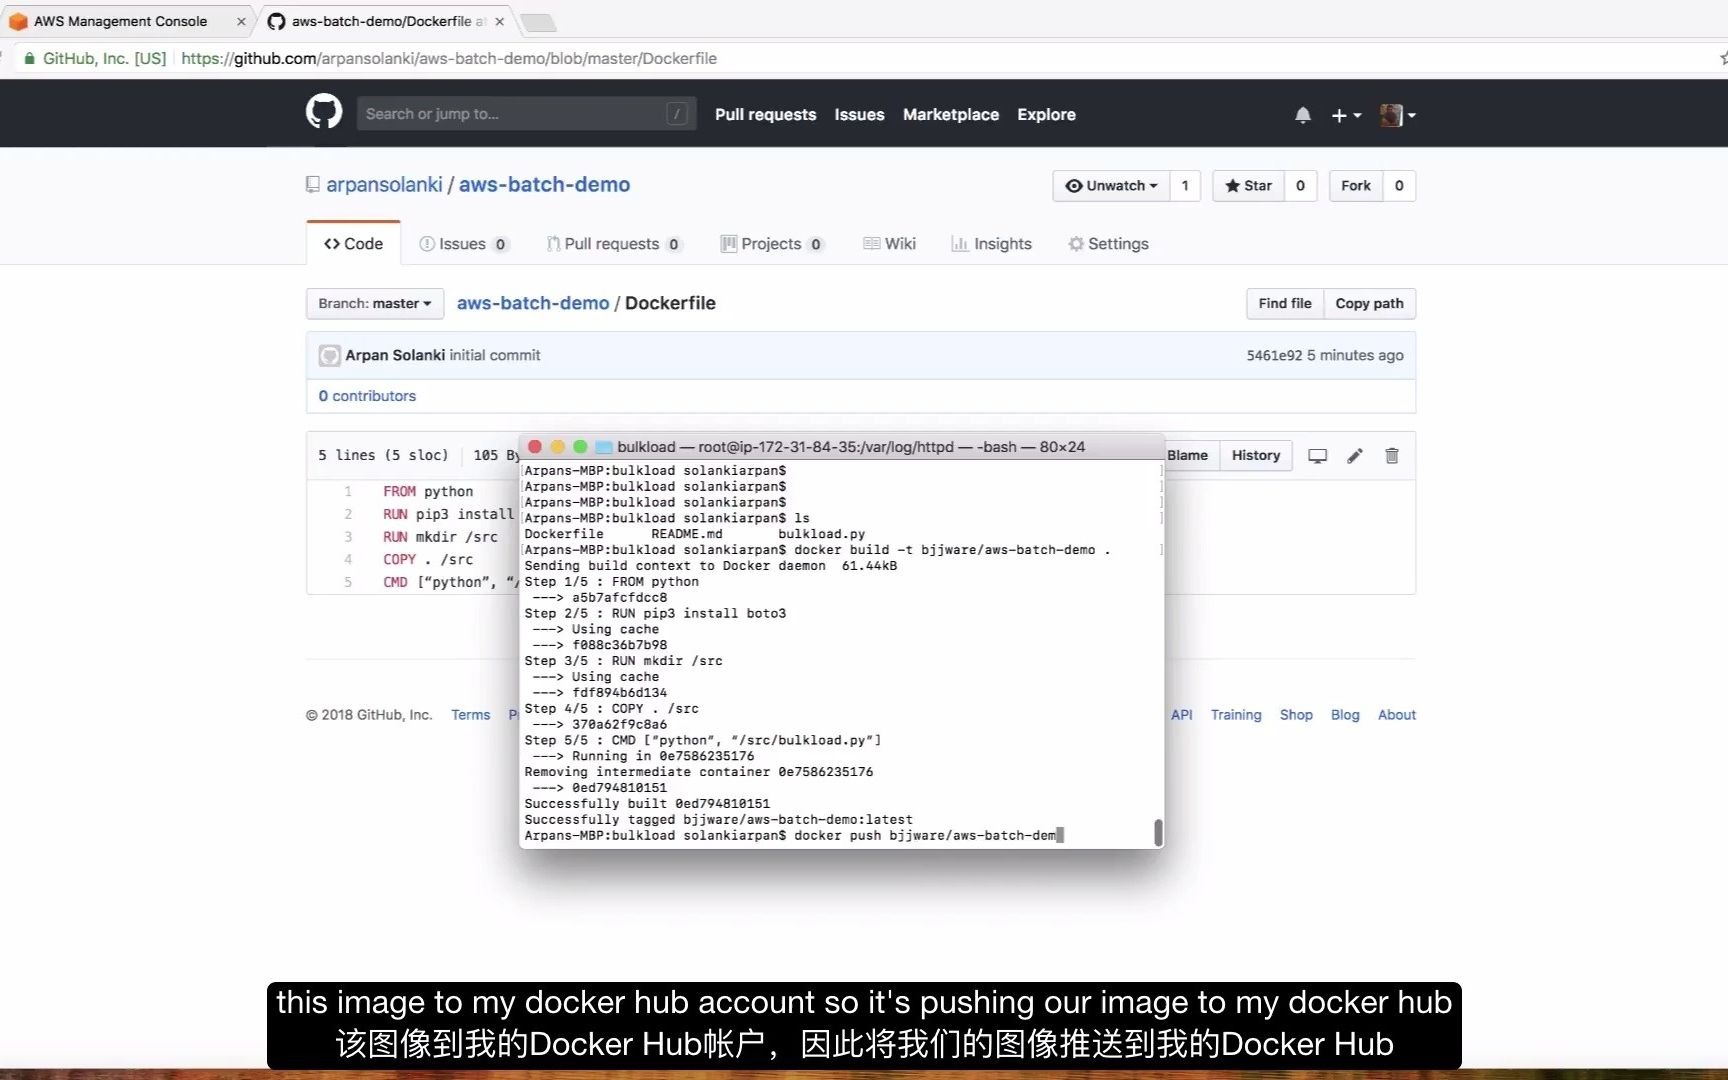Viewport: 1728px width, 1080px height.
Task: Open the arpansolanki profile link
Action: (384, 185)
